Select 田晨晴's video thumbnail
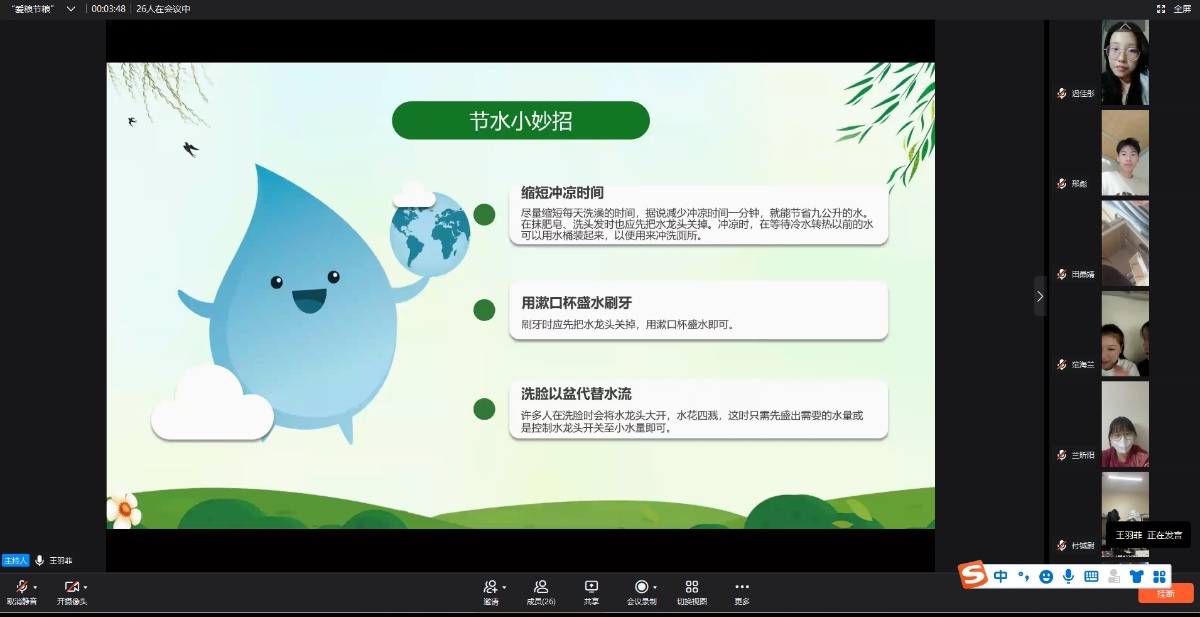Image resolution: width=1200 pixels, height=617 pixels. (1125, 243)
